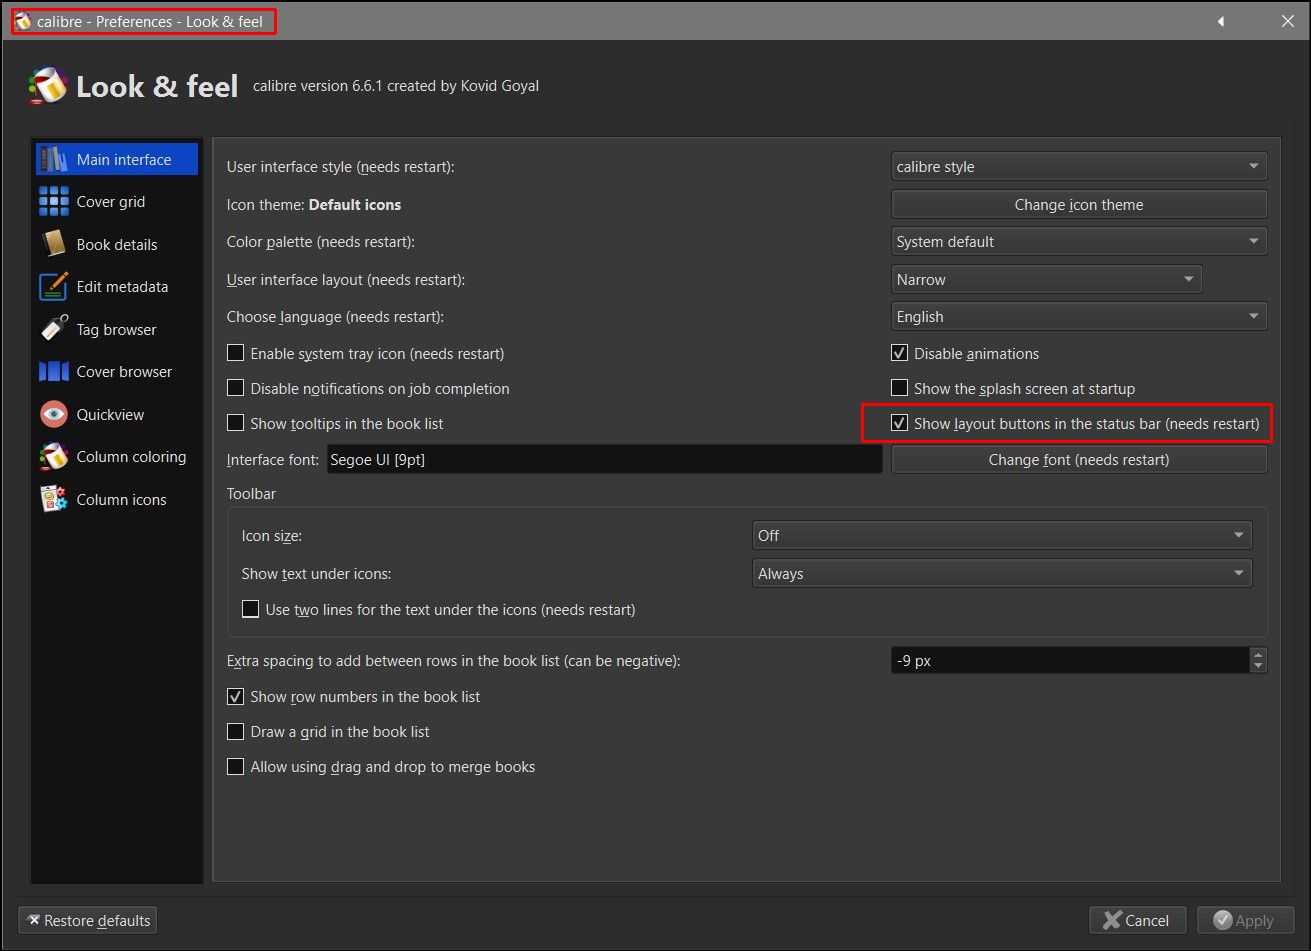Click the calibre version 6.6.1 text
This screenshot has width=1311, height=951.
[396, 86]
